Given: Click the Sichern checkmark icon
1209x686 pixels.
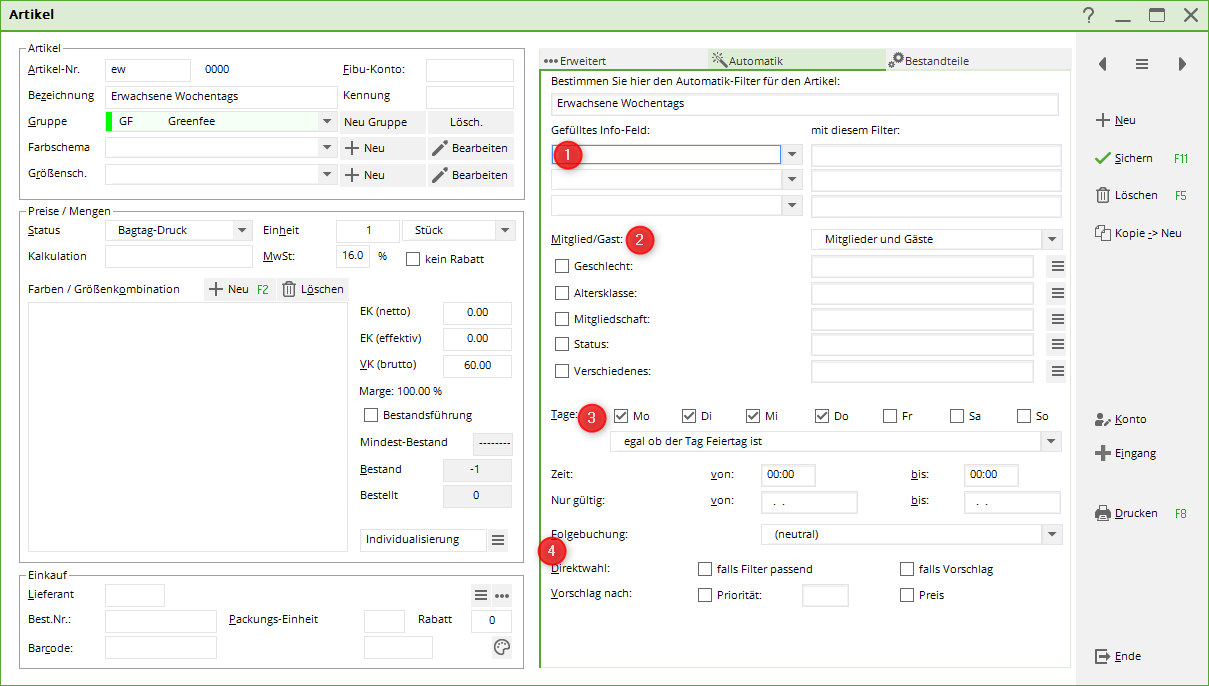Looking at the screenshot, I should click(1103, 158).
